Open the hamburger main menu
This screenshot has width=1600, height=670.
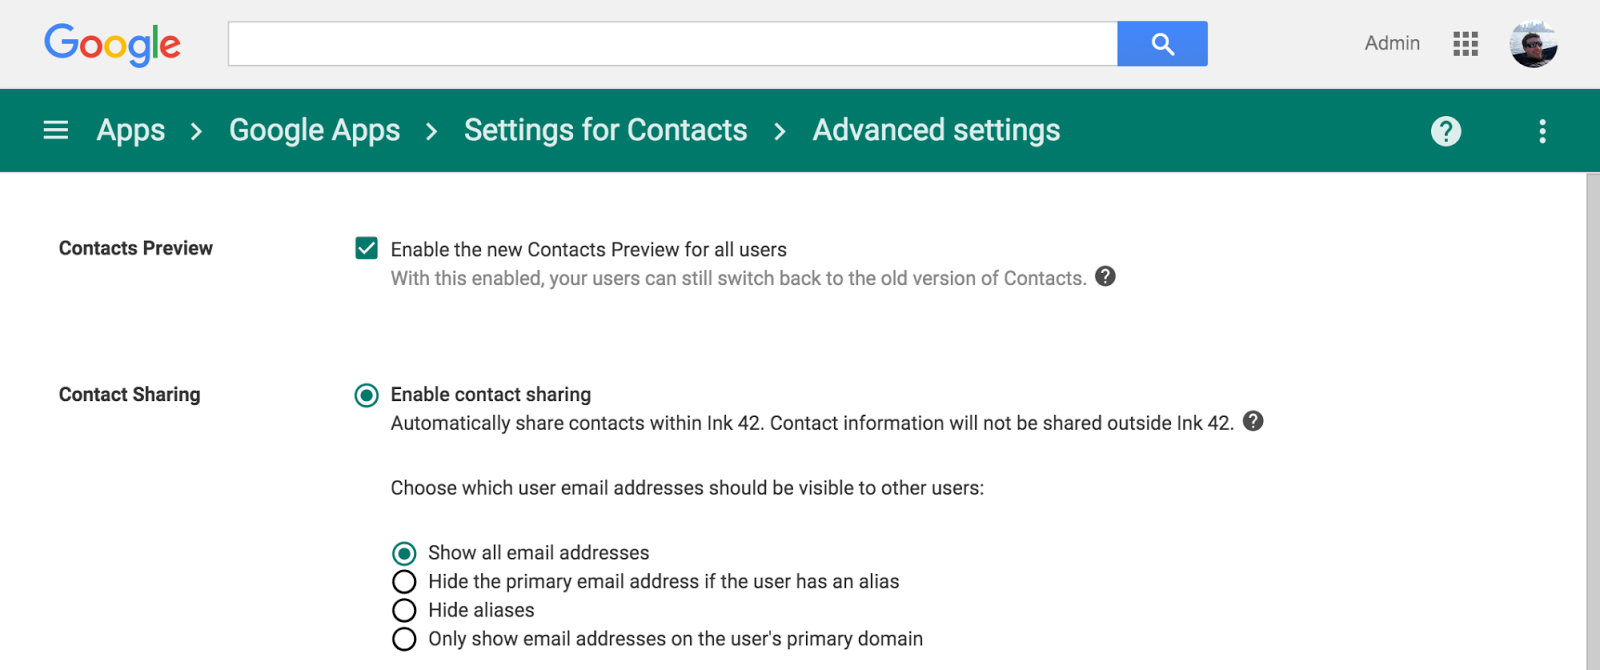coord(56,130)
